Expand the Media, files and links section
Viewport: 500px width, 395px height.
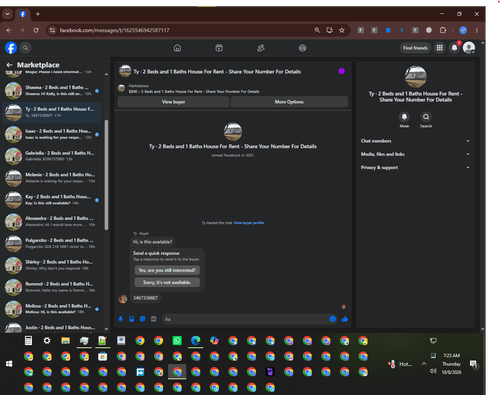coord(415,154)
